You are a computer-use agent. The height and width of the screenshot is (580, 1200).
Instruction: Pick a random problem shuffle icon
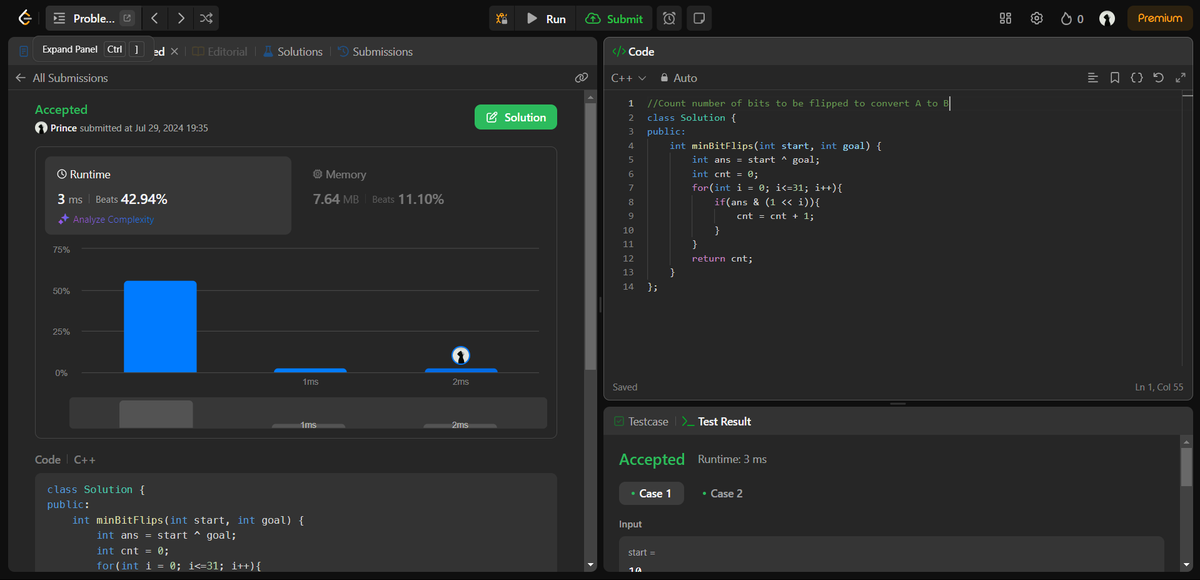(206, 18)
